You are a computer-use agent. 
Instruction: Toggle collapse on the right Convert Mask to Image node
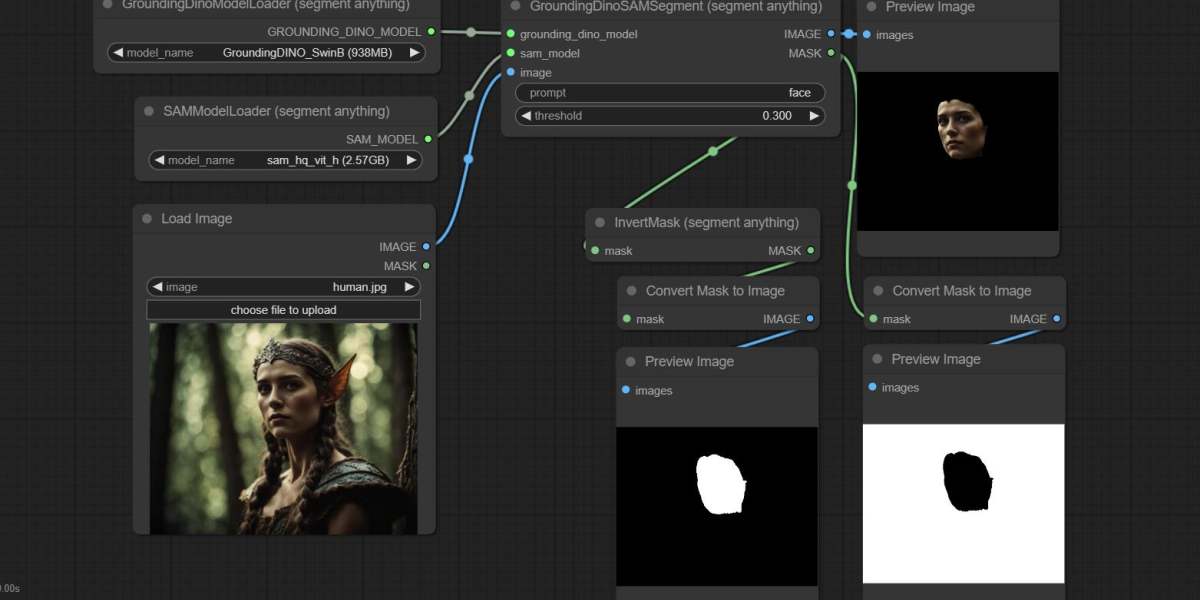pyautogui.click(x=878, y=291)
